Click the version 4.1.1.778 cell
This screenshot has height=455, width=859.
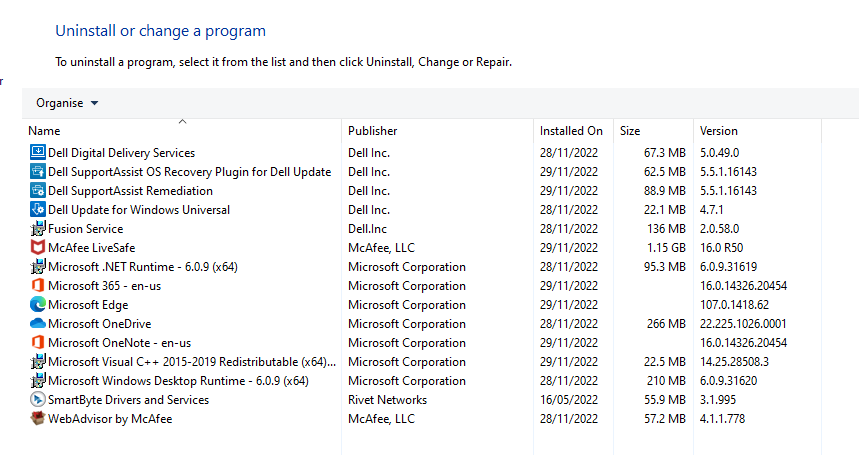point(722,419)
